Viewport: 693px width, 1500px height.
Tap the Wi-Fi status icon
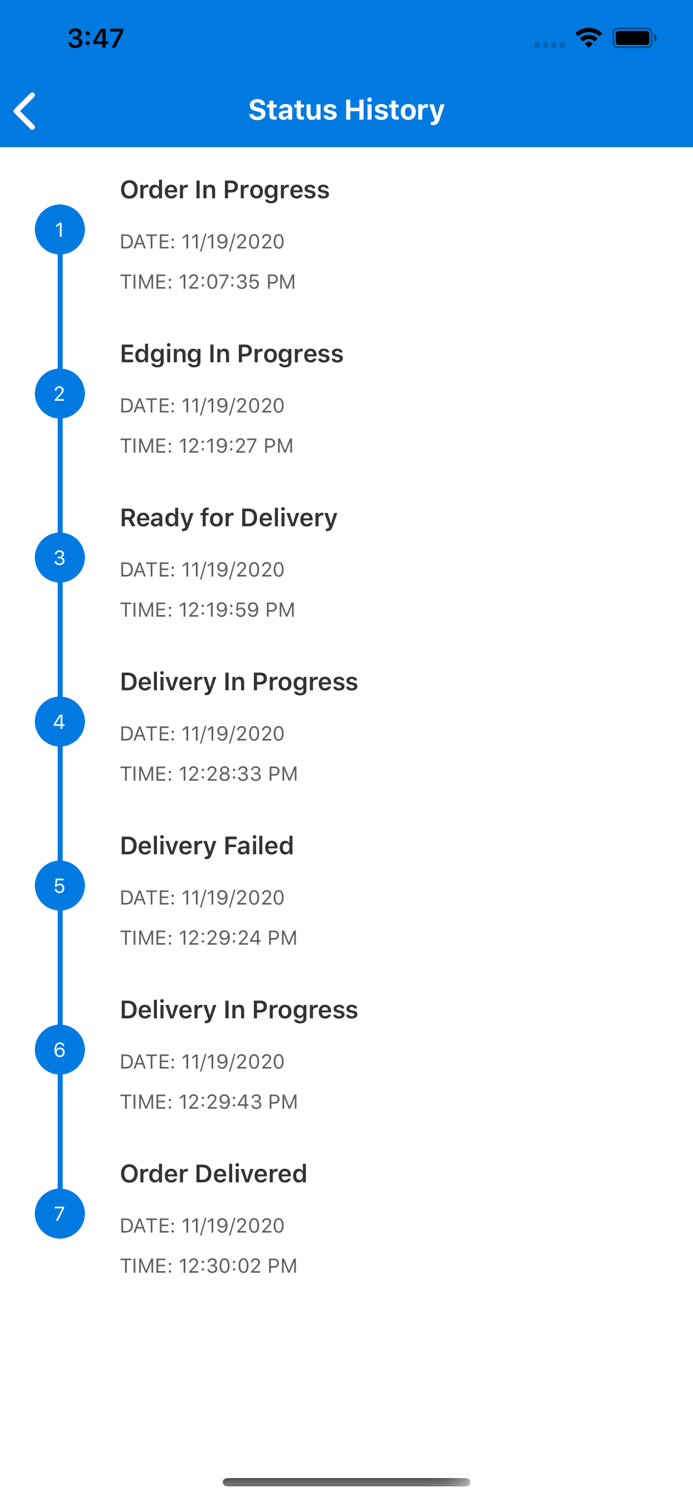click(588, 38)
